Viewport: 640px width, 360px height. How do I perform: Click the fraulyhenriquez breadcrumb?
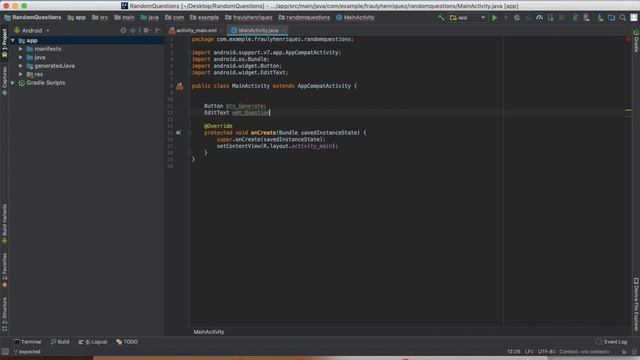point(249,18)
